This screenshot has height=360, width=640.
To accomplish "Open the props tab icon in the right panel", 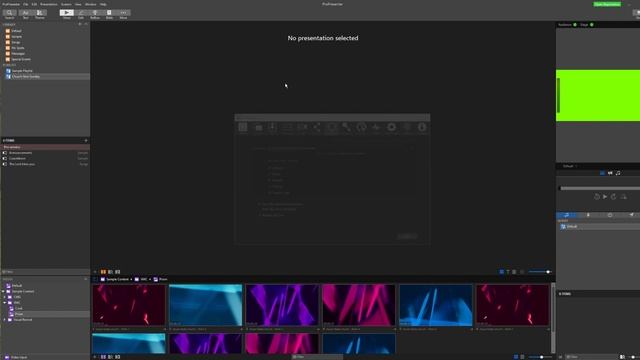I will [x=588, y=215].
